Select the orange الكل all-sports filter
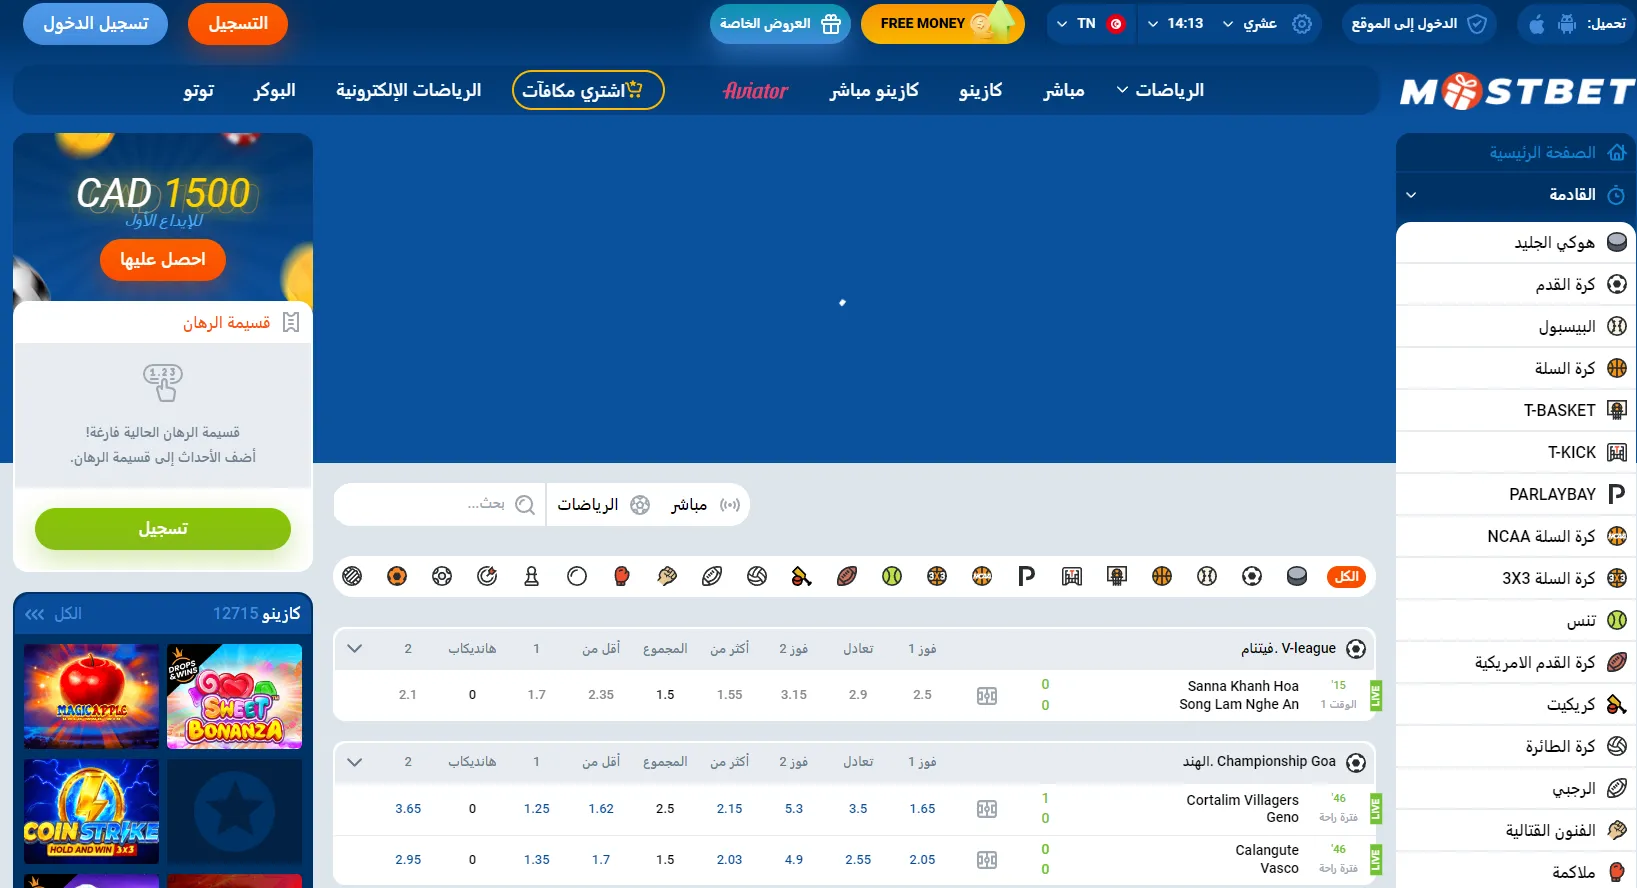This screenshot has width=1637, height=888. [x=1346, y=576]
